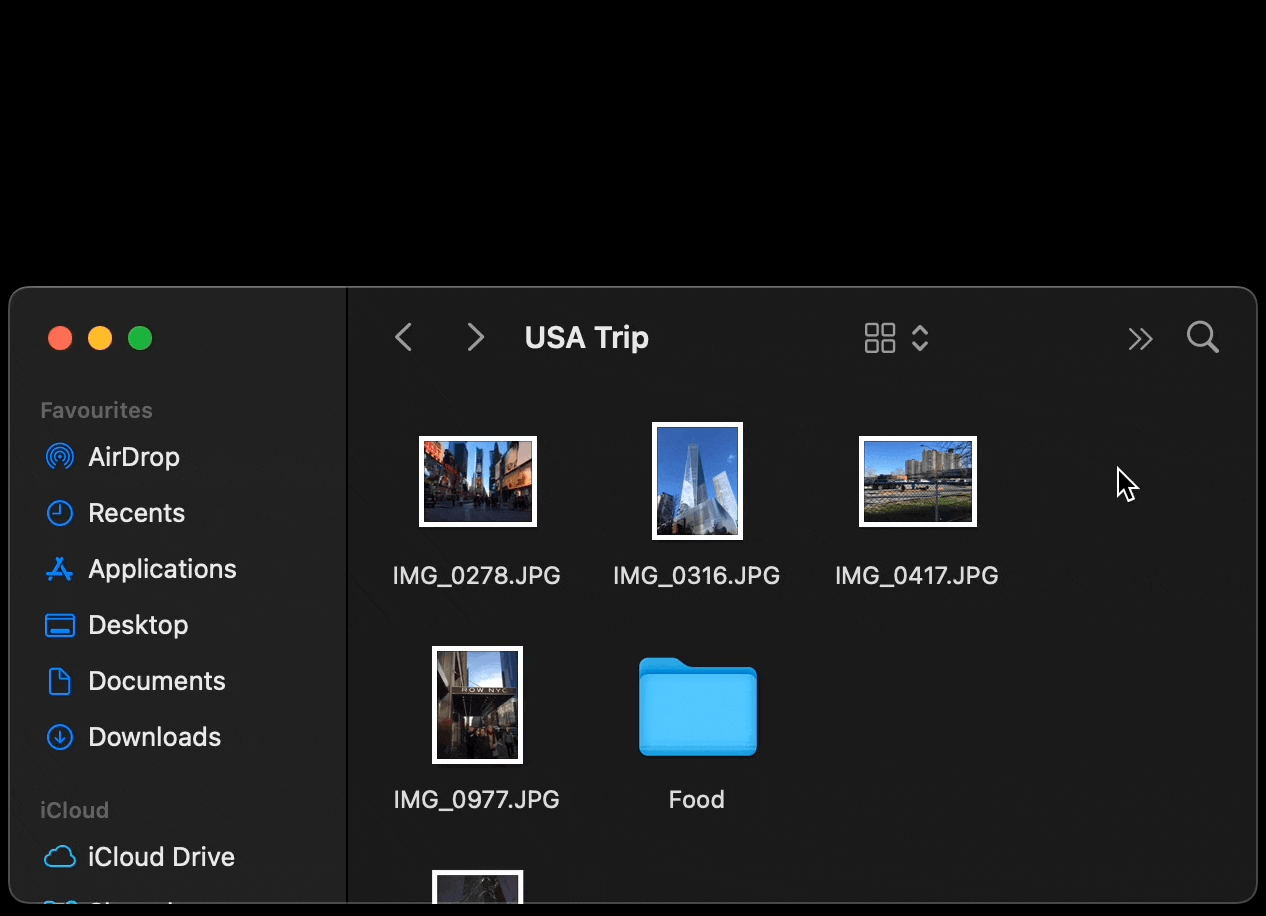
Task: Switch view using the icon grid button
Action: point(880,338)
